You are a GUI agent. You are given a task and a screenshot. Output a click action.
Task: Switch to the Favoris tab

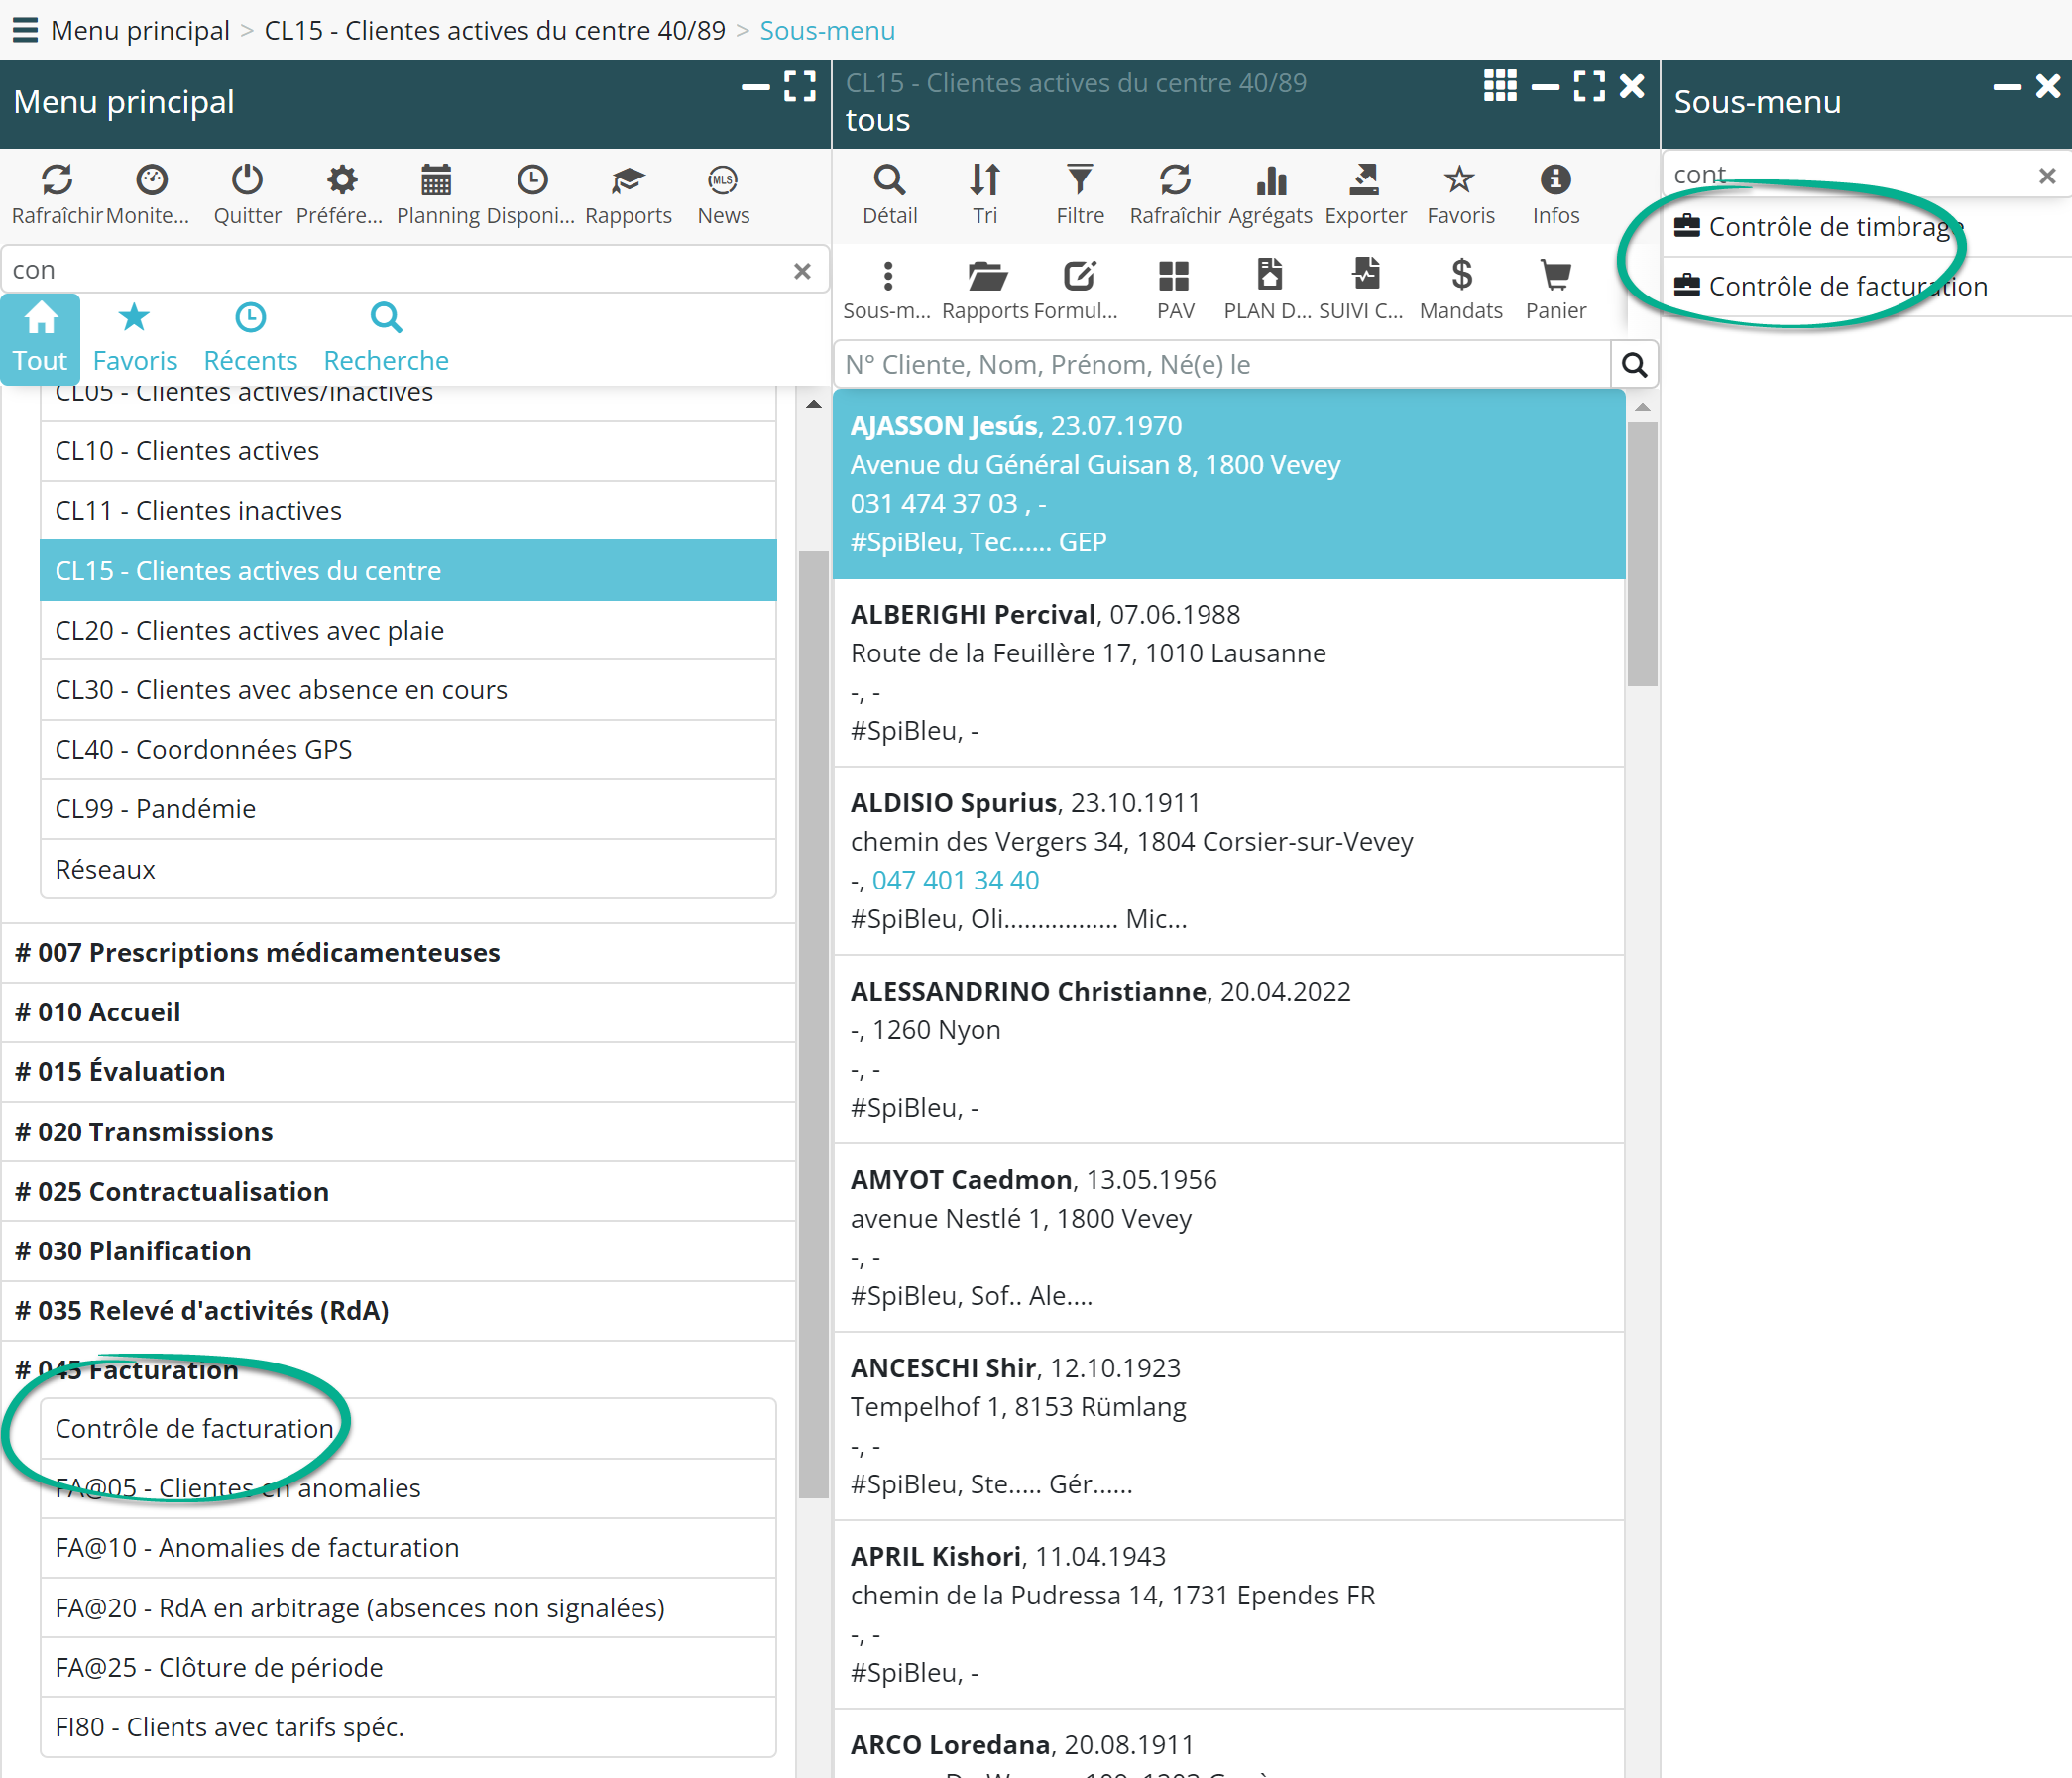coord(134,338)
